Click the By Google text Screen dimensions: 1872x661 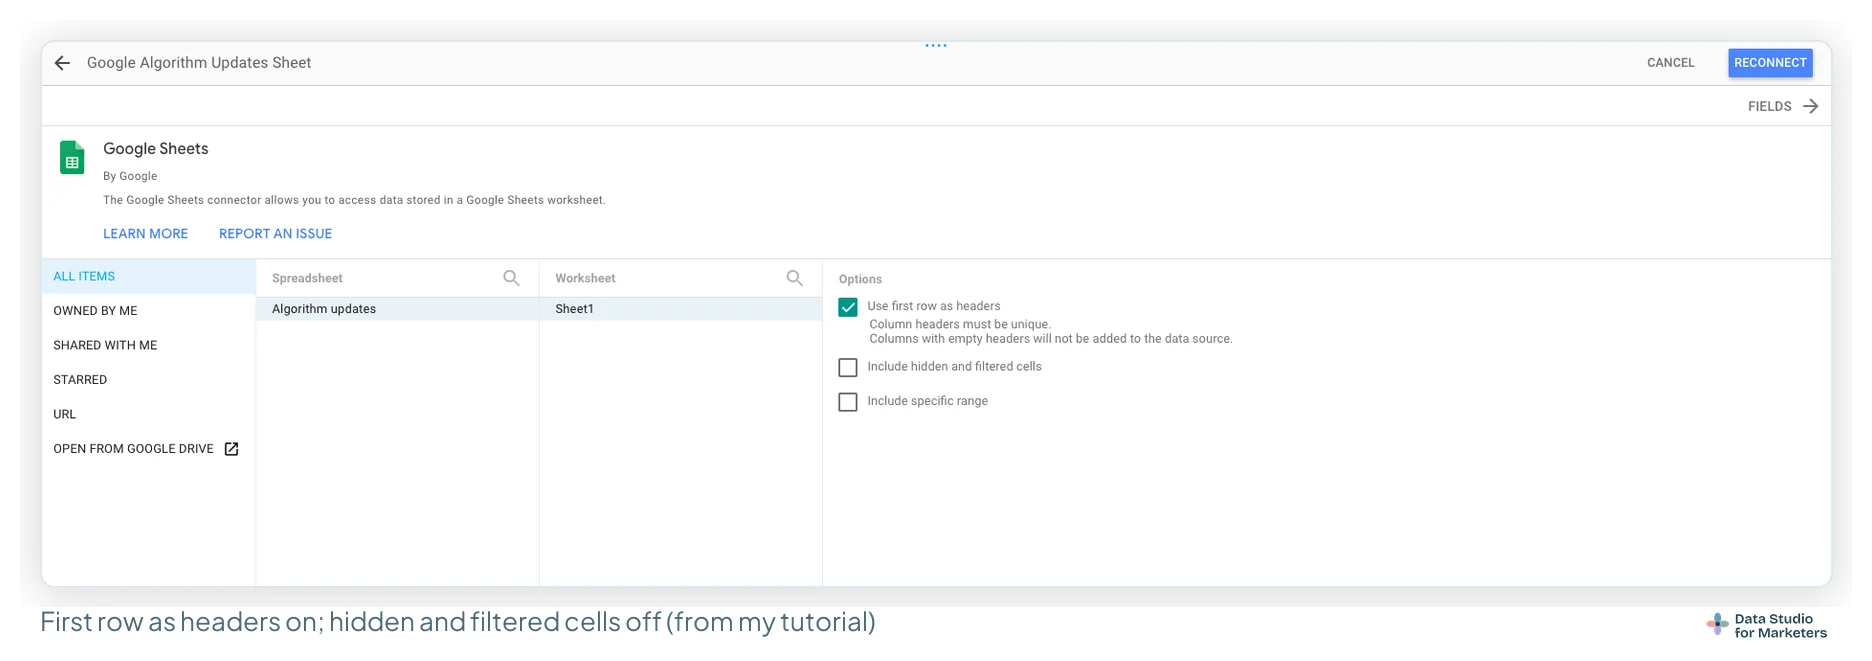click(130, 176)
